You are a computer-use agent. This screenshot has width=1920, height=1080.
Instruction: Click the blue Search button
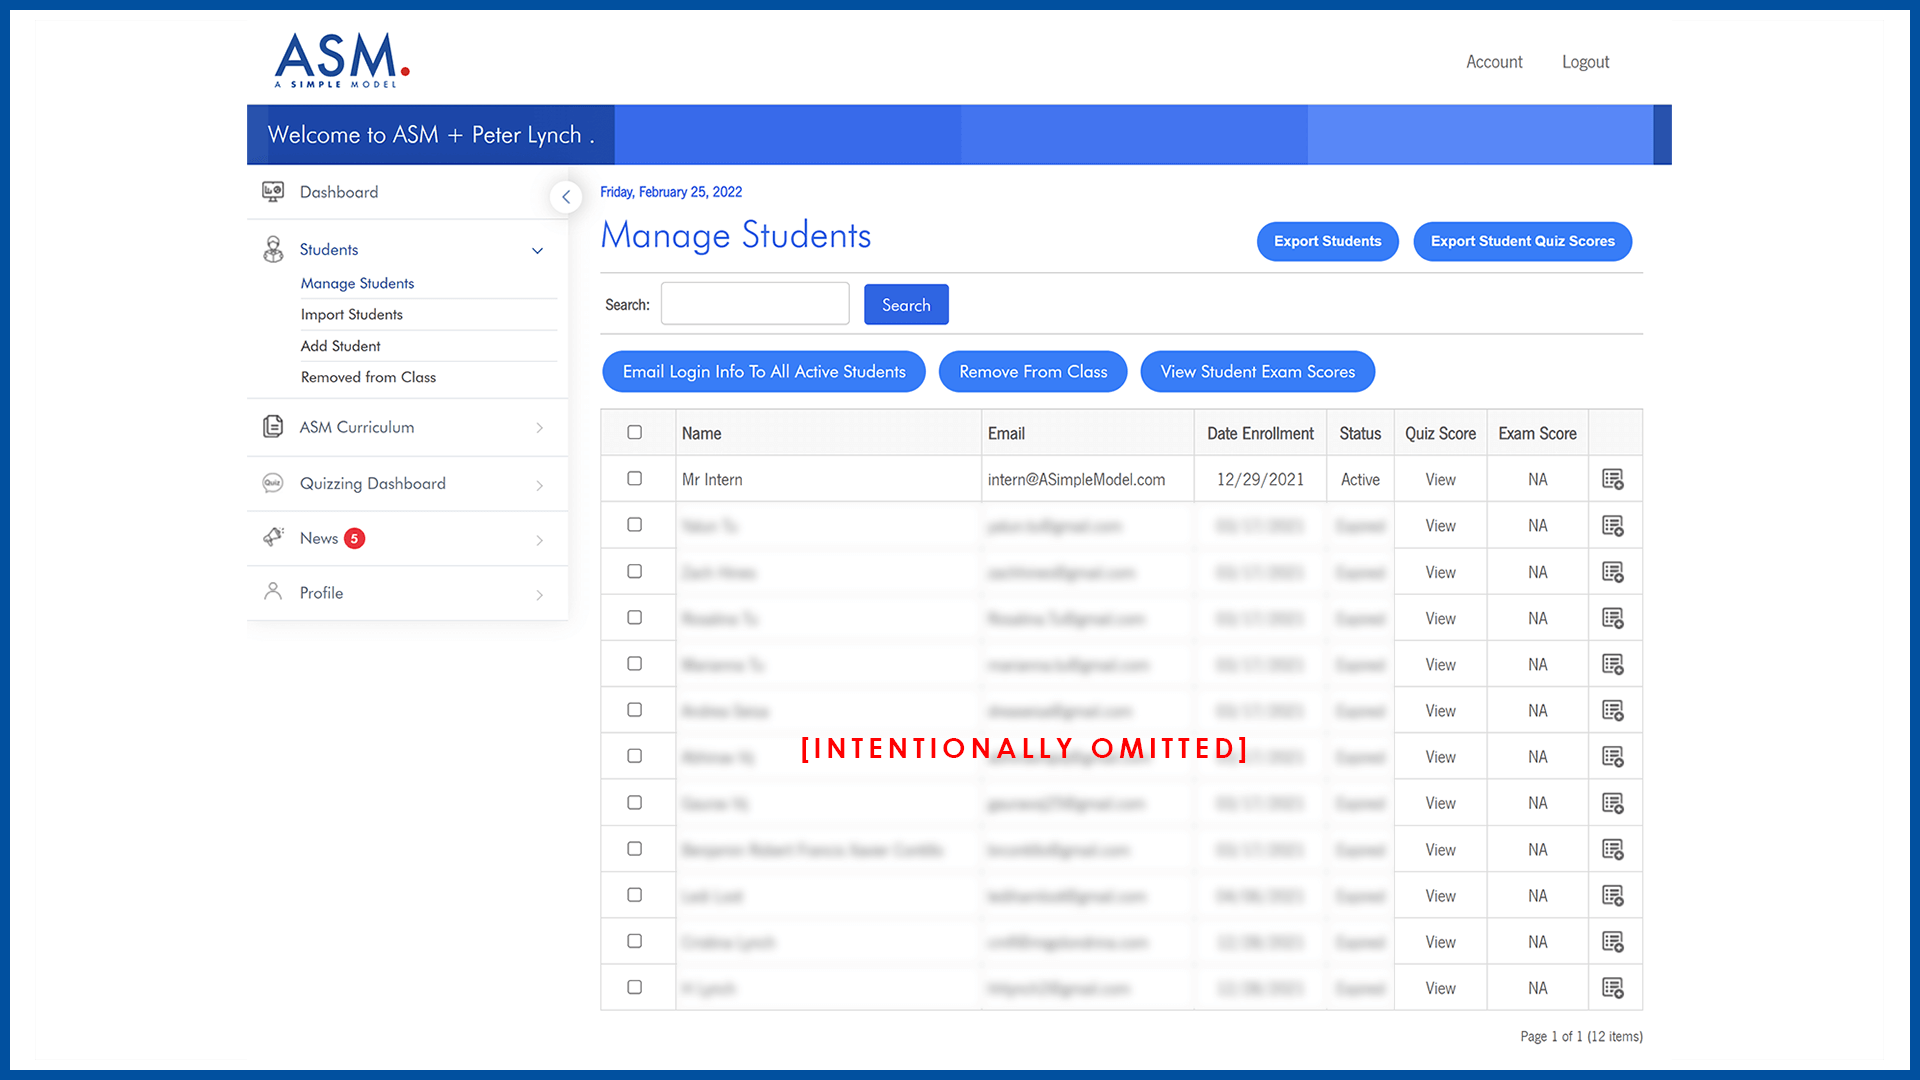[x=906, y=305]
